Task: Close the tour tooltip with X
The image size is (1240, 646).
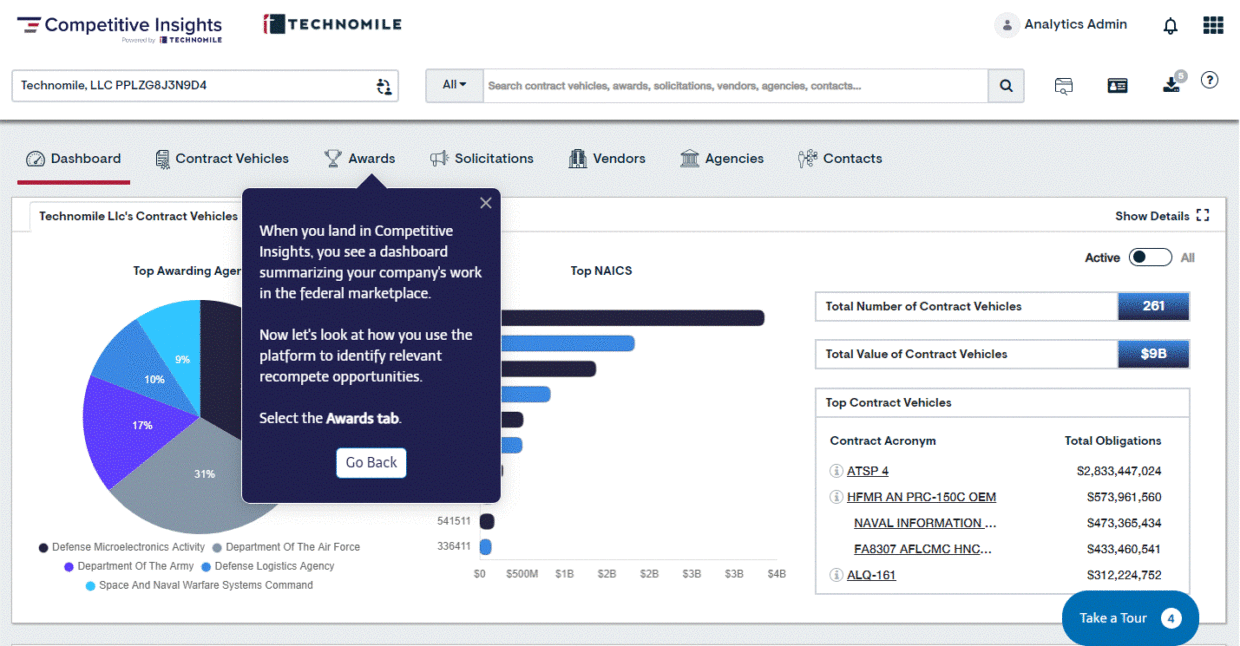Action: [486, 203]
